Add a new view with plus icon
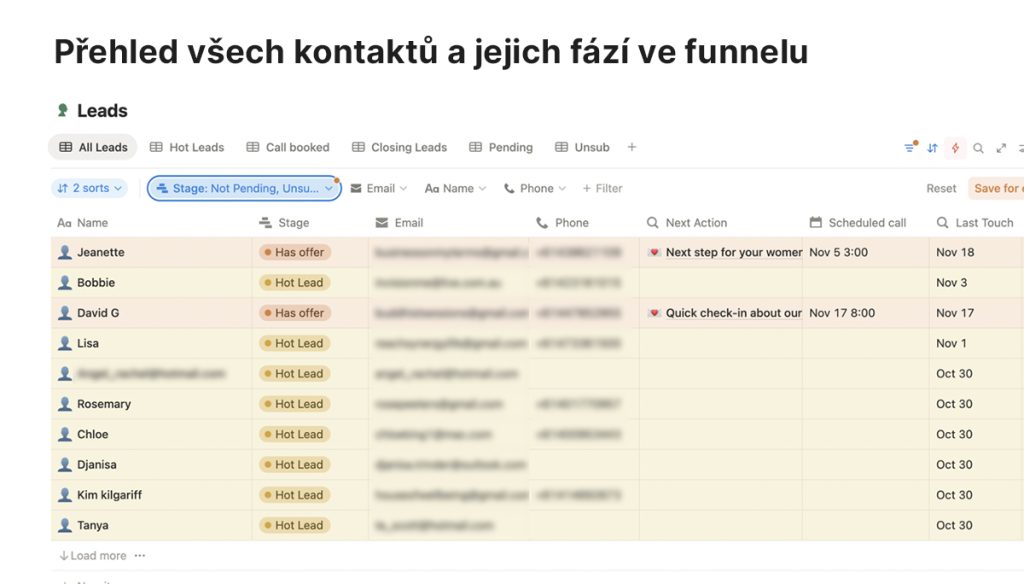 pyautogui.click(x=631, y=147)
